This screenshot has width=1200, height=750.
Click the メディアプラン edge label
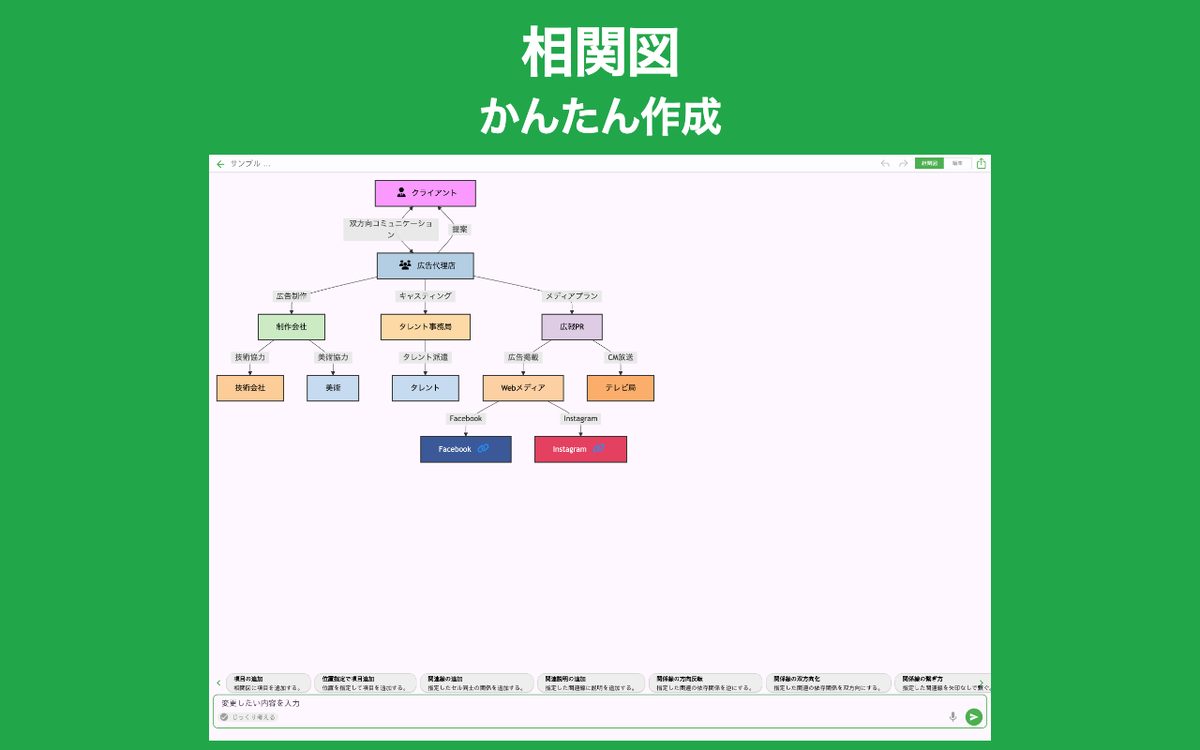point(572,296)
